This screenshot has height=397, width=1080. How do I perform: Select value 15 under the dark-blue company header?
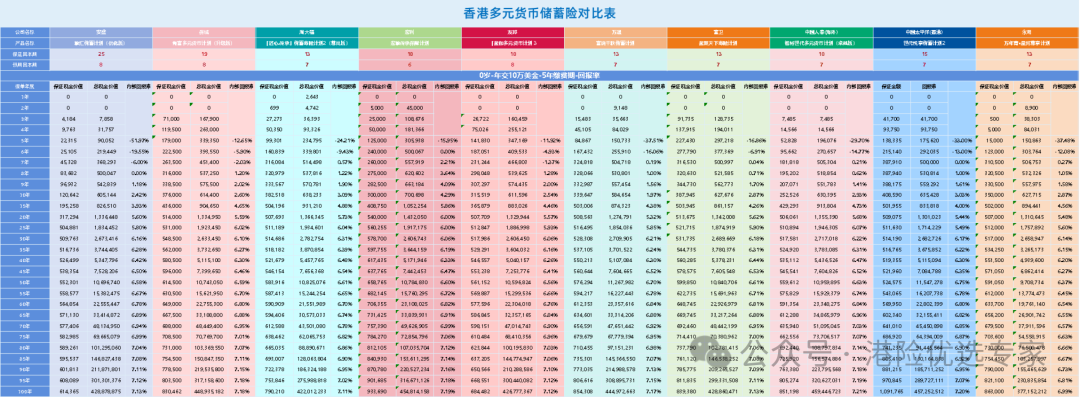pyautogui.click(x=924, y=54)
